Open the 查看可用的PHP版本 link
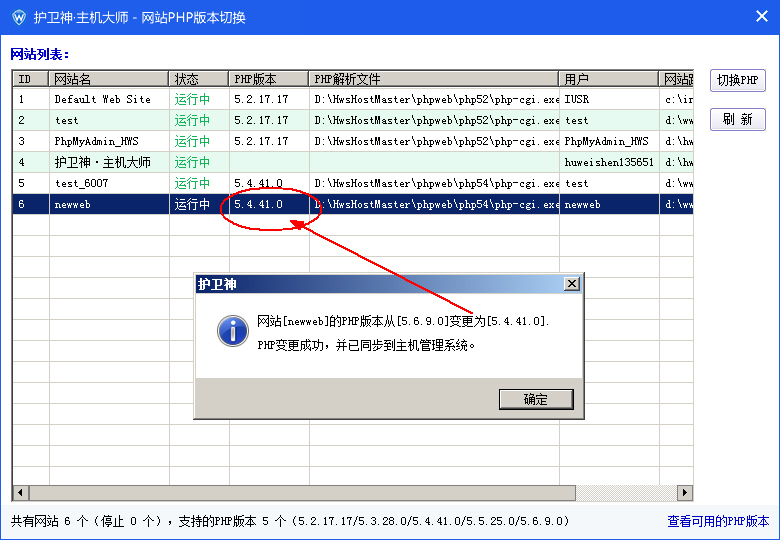The width and height of the screenshot is (780, 540). pyautogui.click(x=718, y=521)
